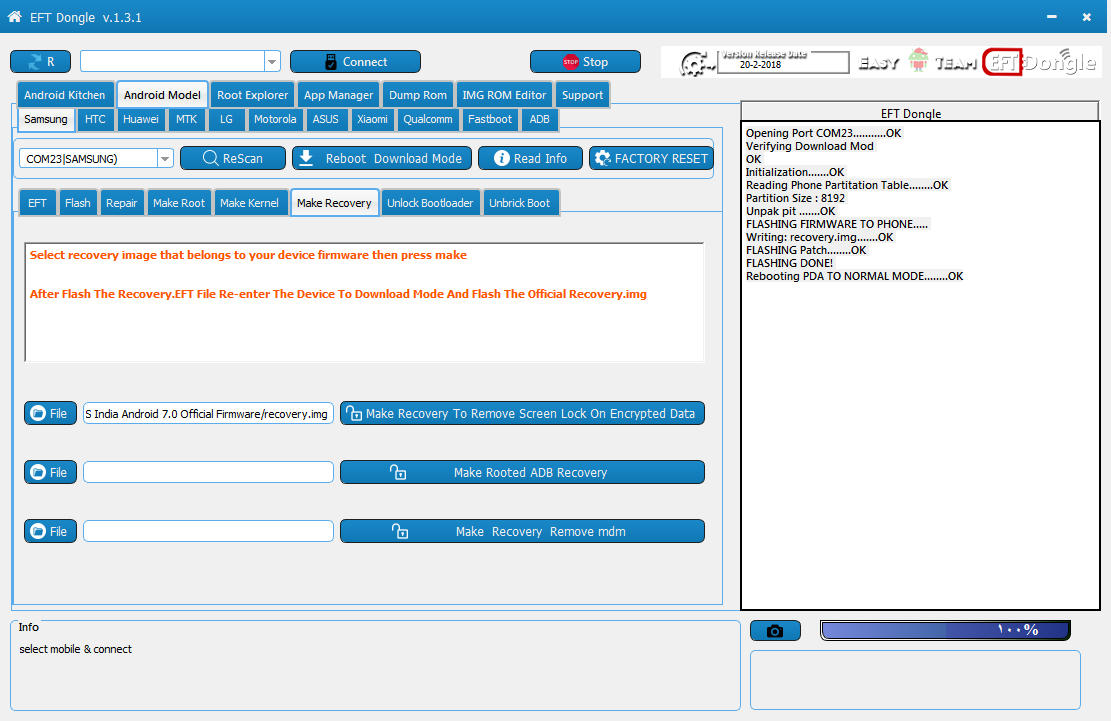Click the FLASHING DONE! log line

pyautogui.click(x=789, y=263)
